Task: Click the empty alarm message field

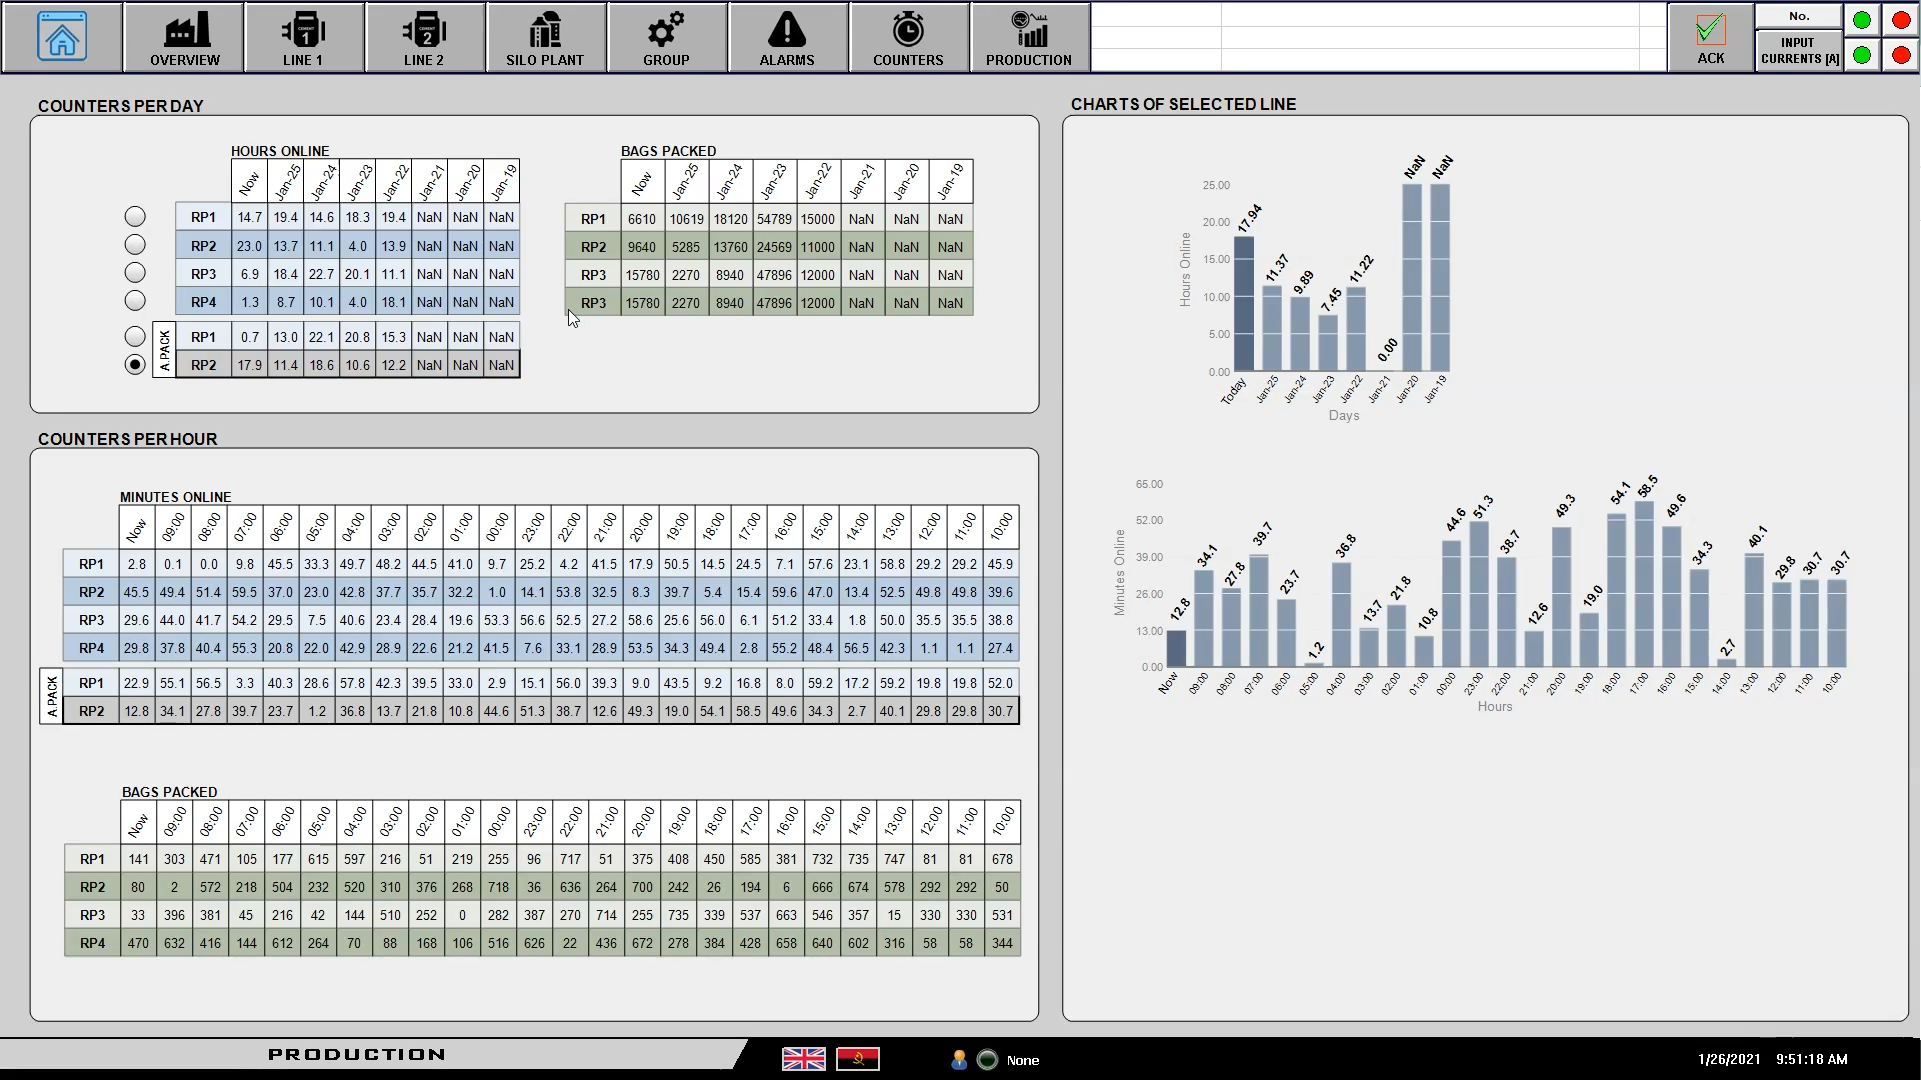Action: coord(1378,37)
